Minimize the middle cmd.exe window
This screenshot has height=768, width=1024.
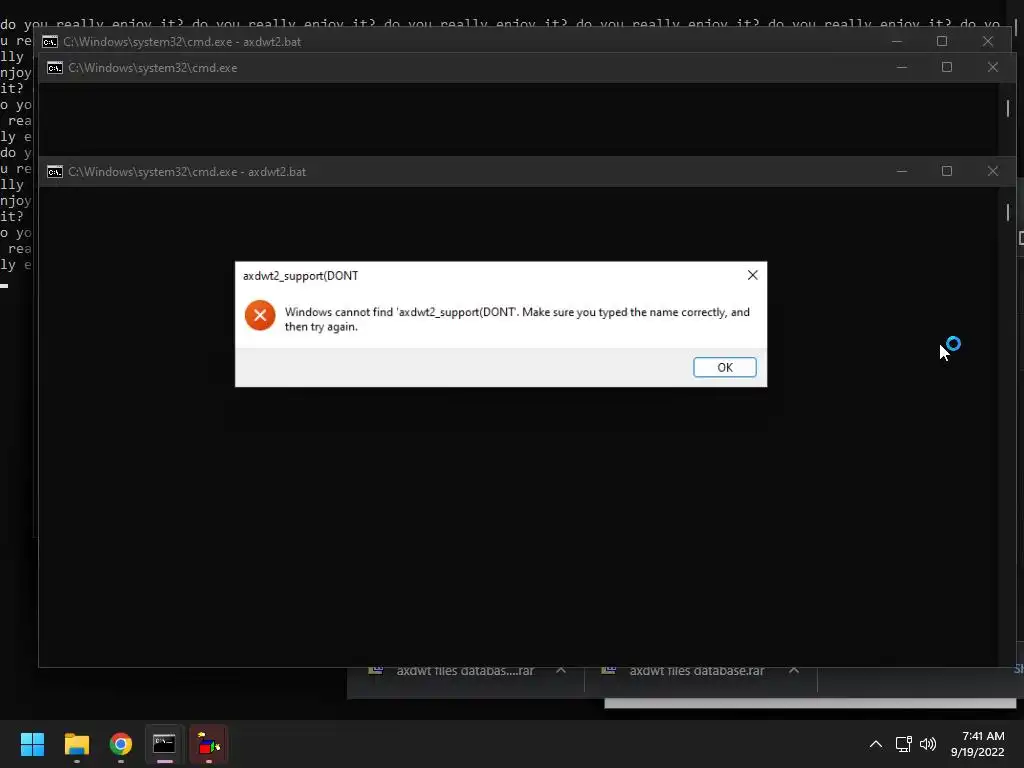click(x=902, y=67)
